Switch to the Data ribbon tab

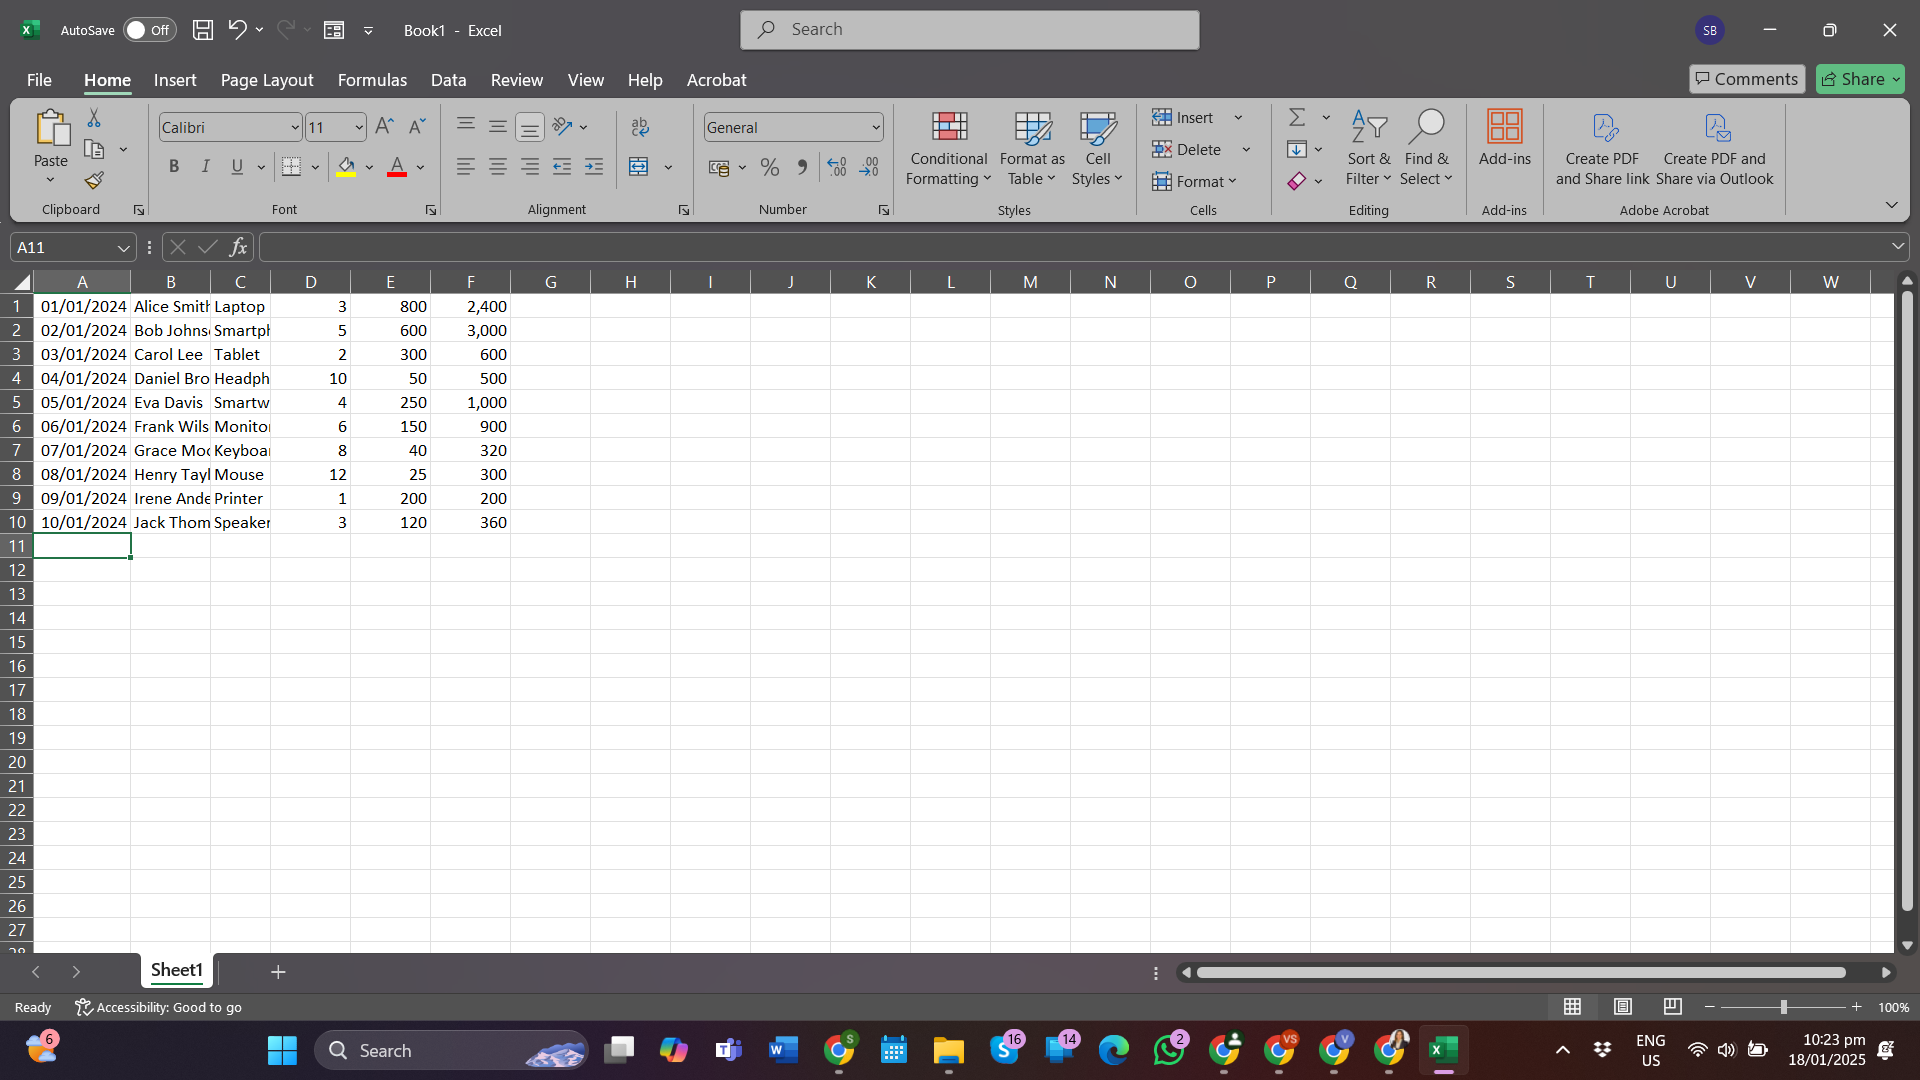pyautogui.click(x=448, y=80)
